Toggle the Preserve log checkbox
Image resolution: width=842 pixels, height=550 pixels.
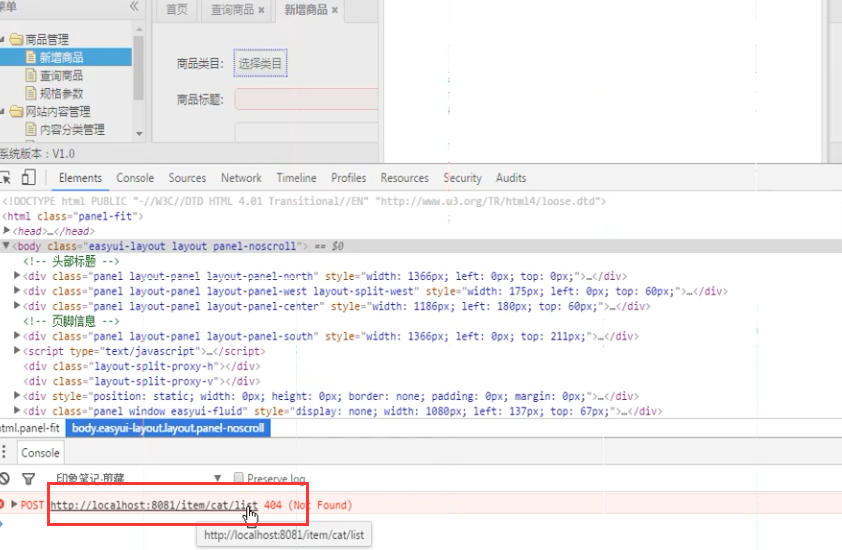[238, 477]
